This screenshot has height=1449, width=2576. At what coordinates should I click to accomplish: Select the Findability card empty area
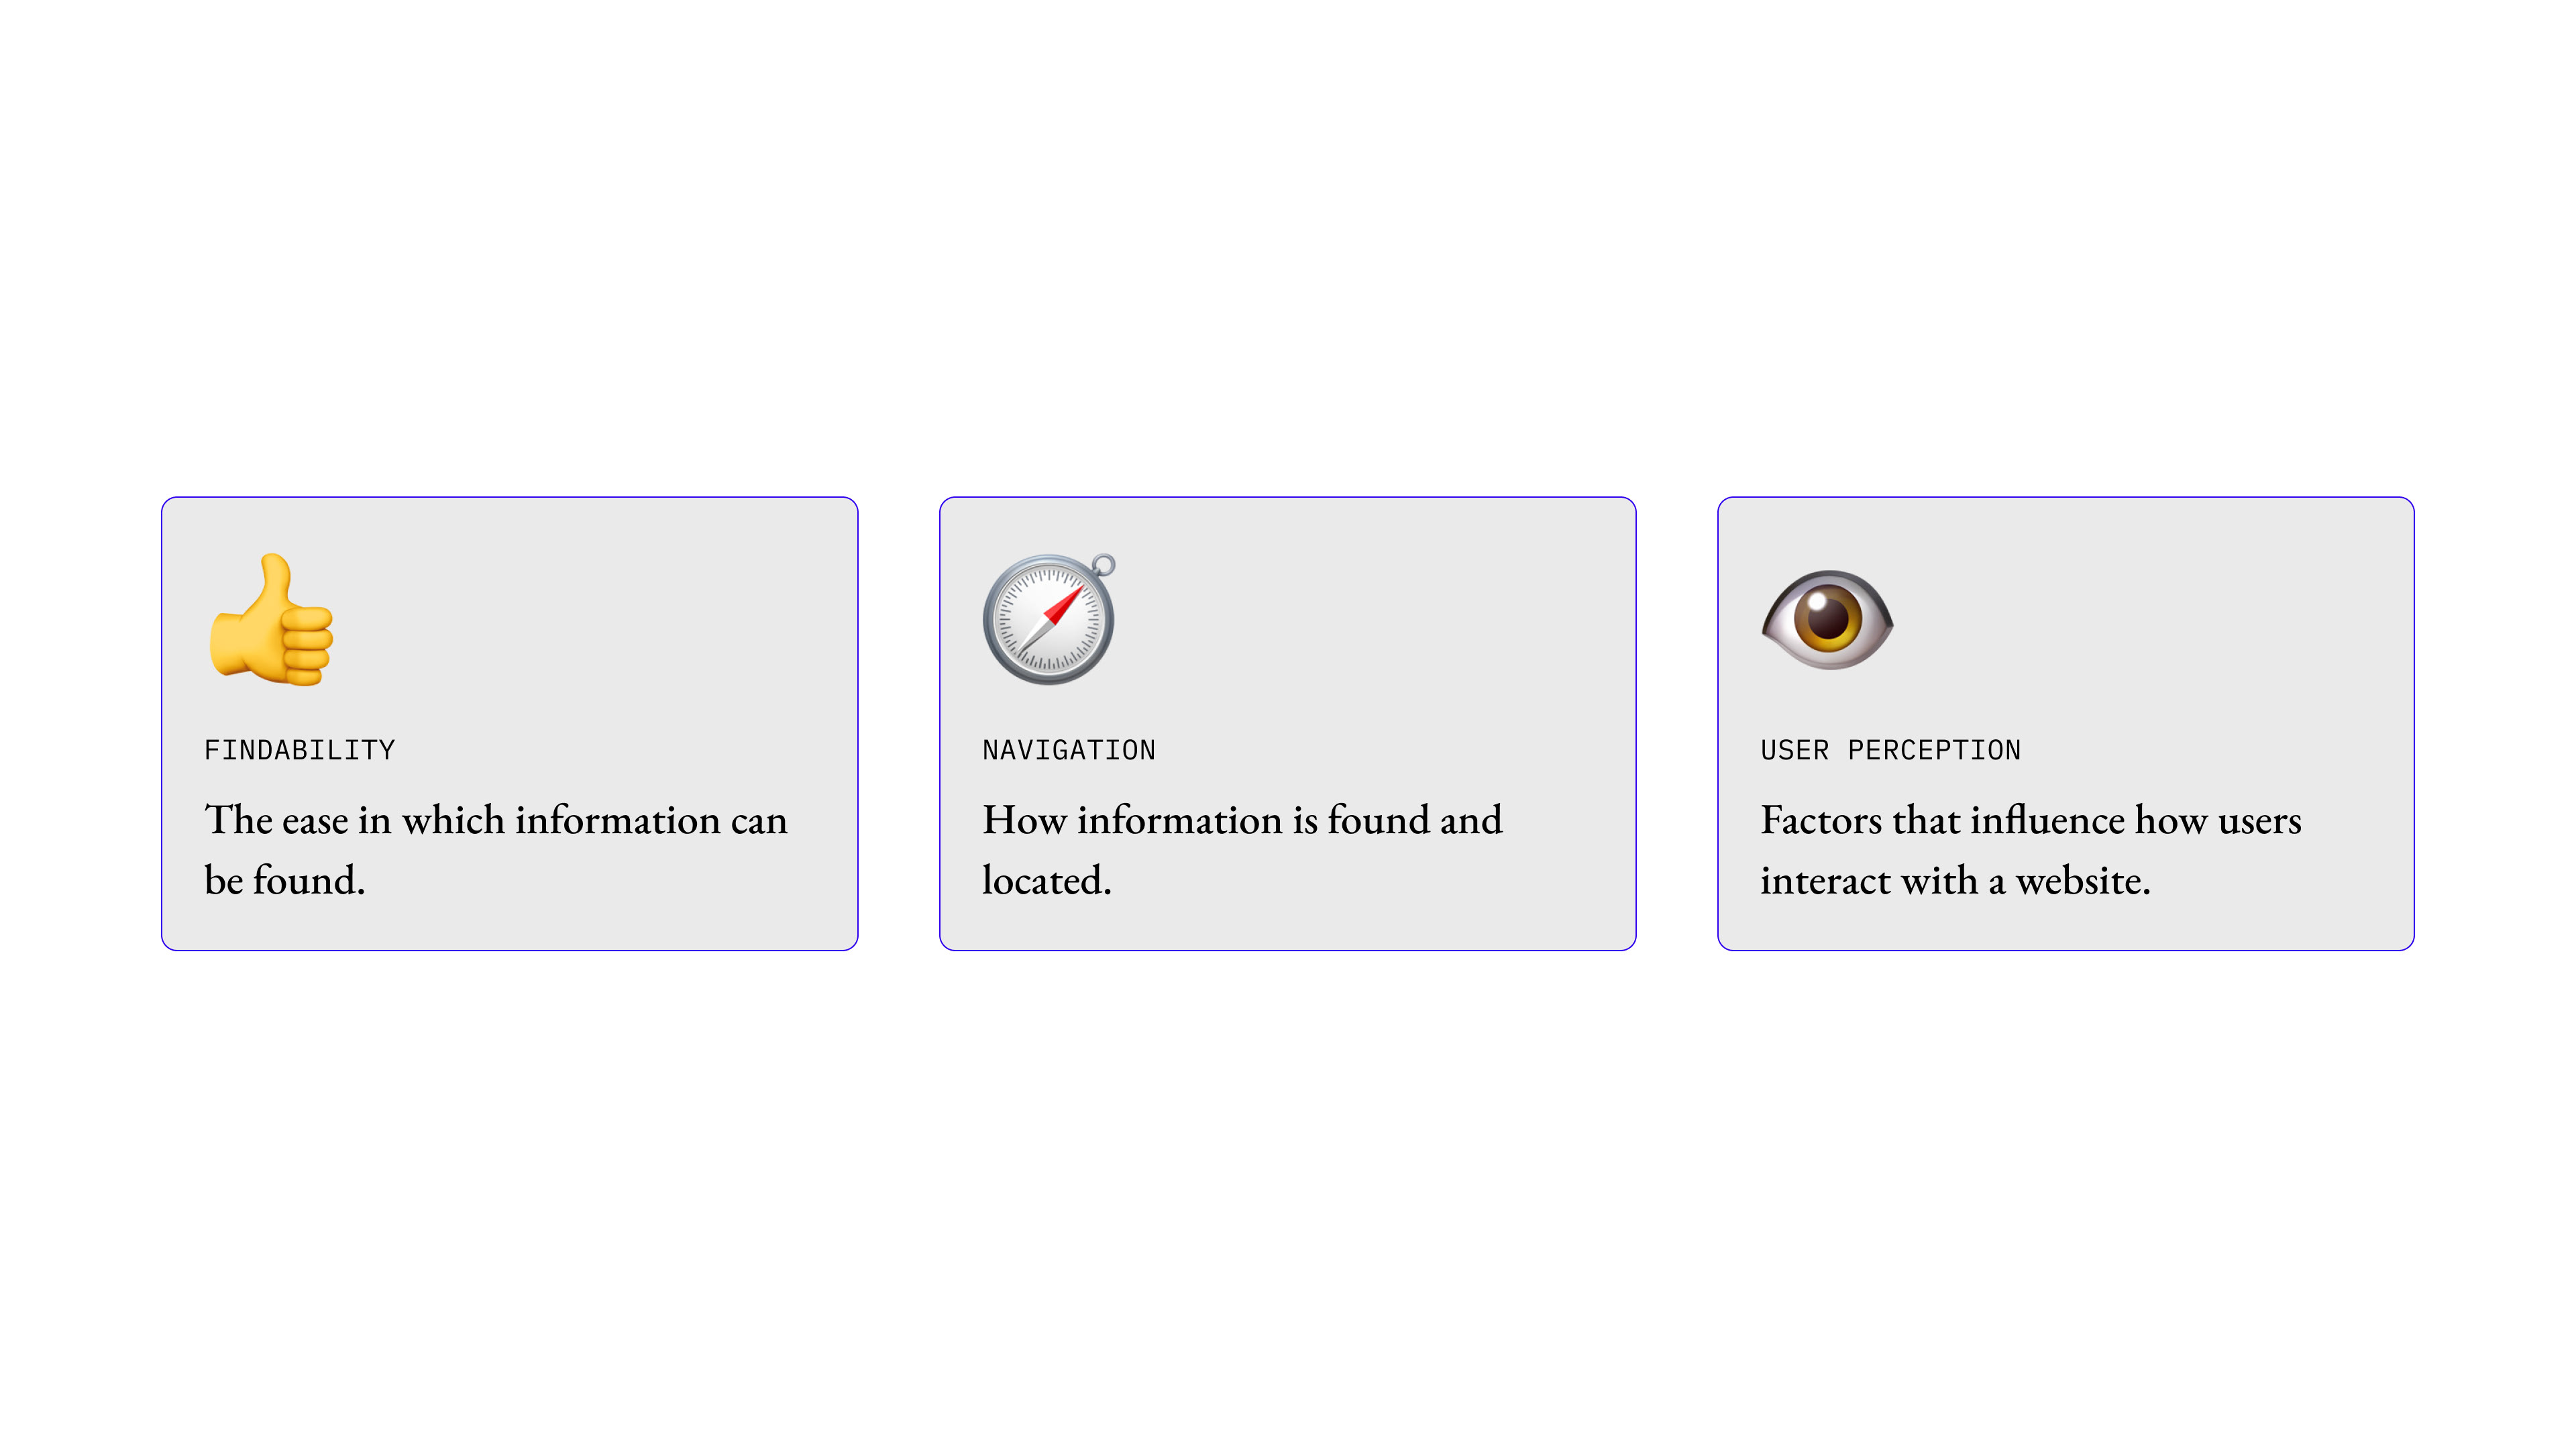(x=600, y=620)
